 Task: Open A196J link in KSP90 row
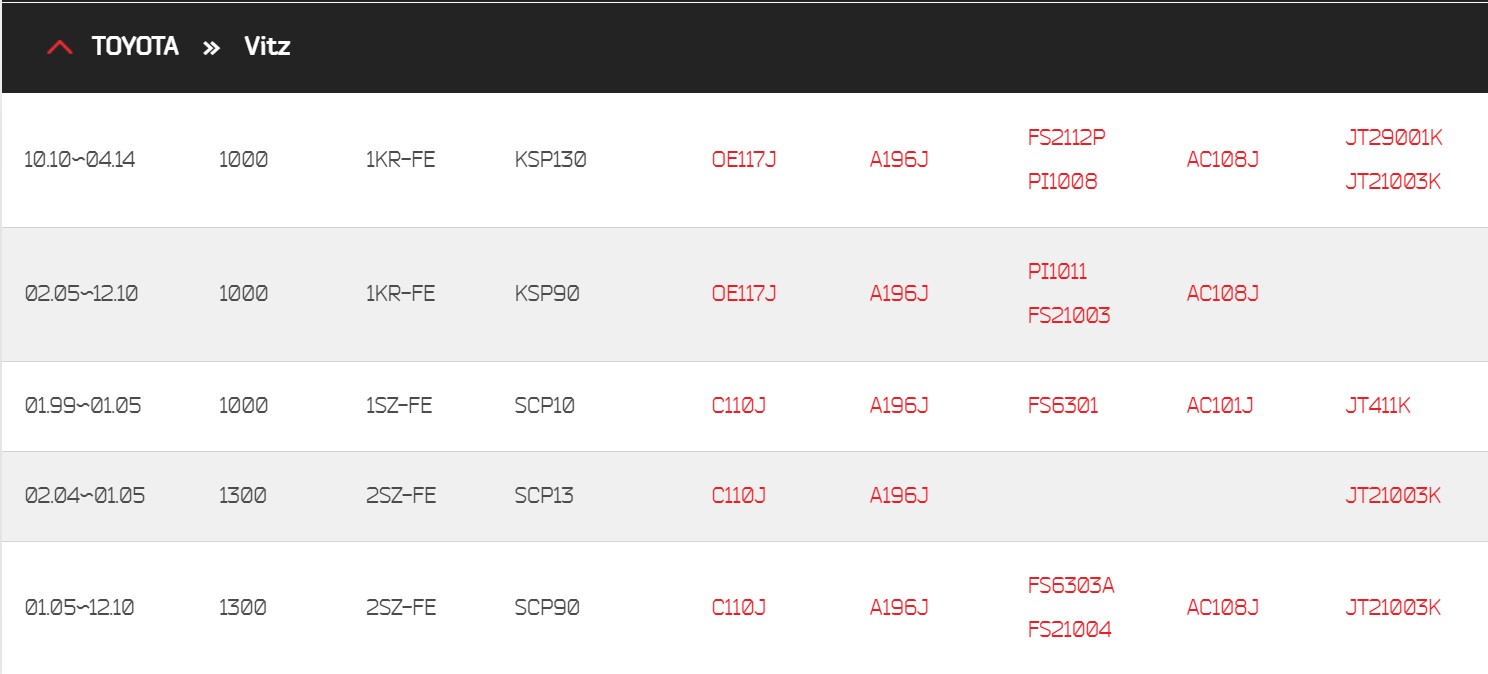point(899,294)
